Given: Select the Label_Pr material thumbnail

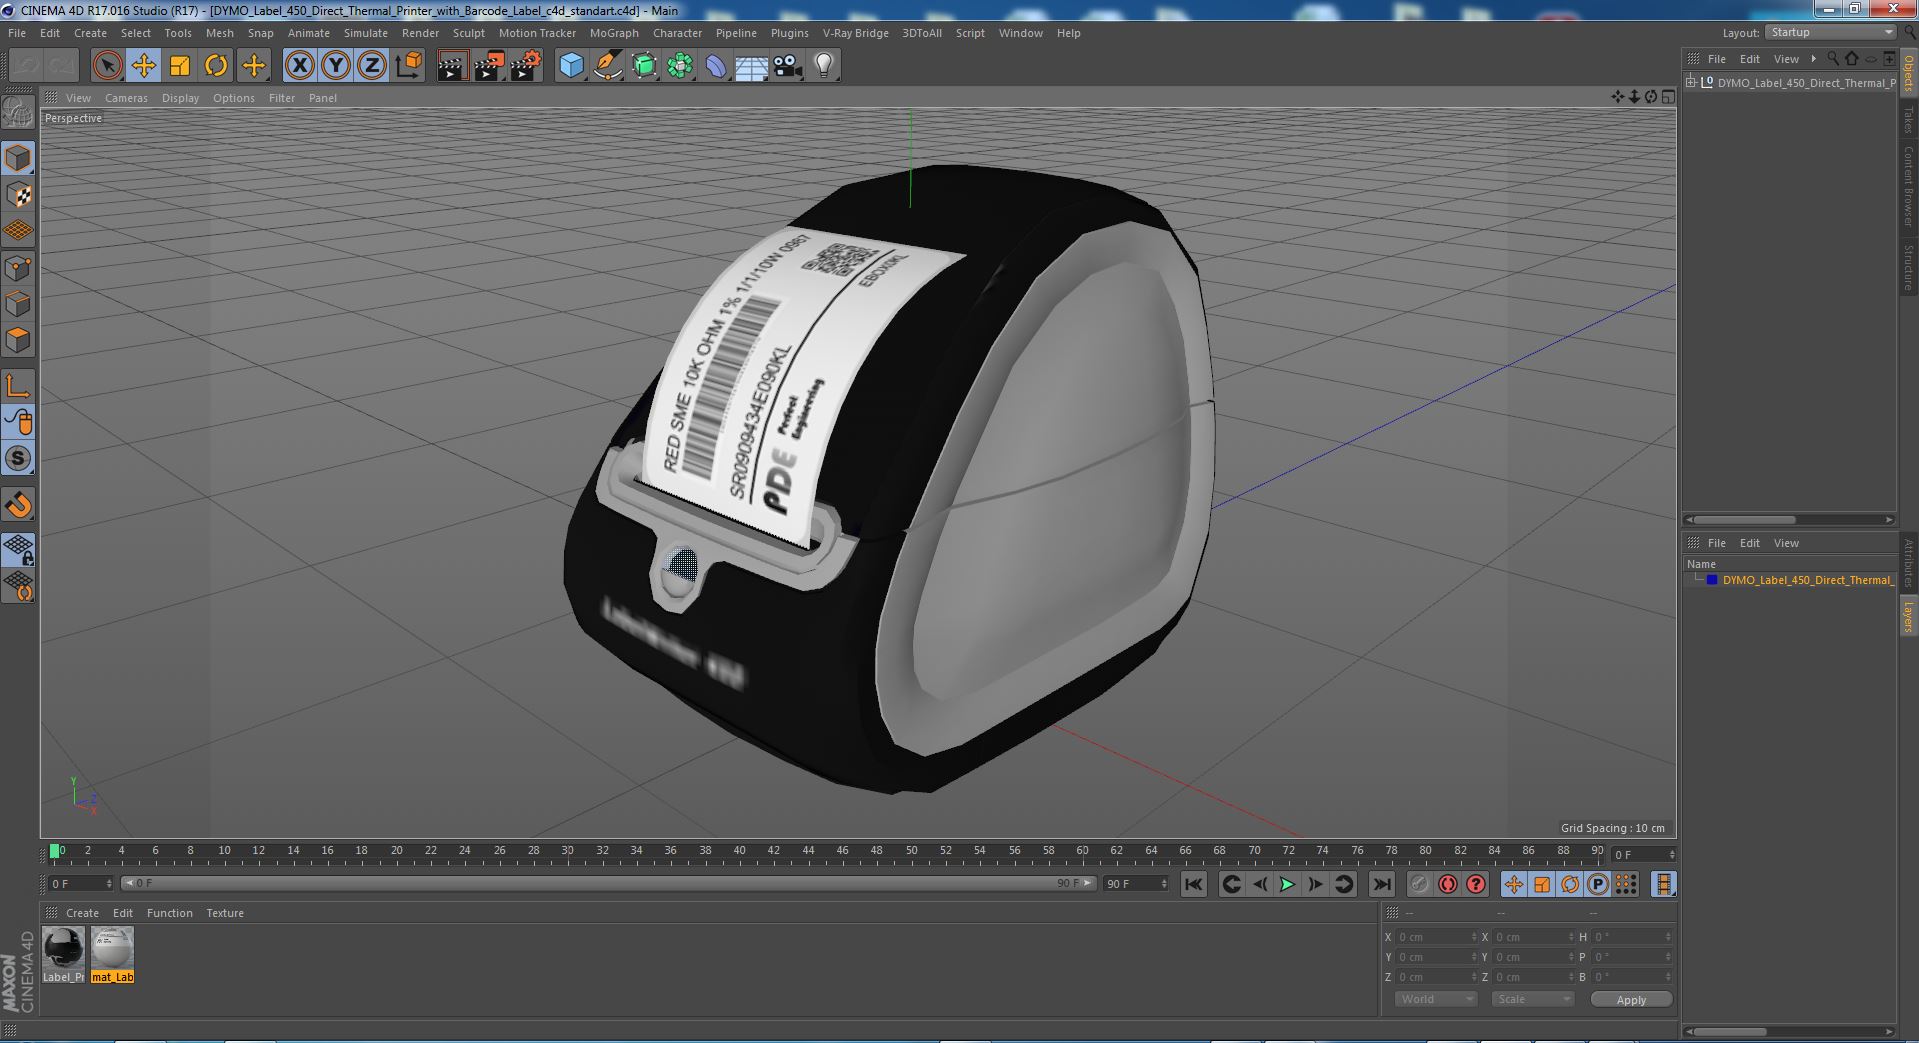Looking at the screenshot, I should pos(63,955).
